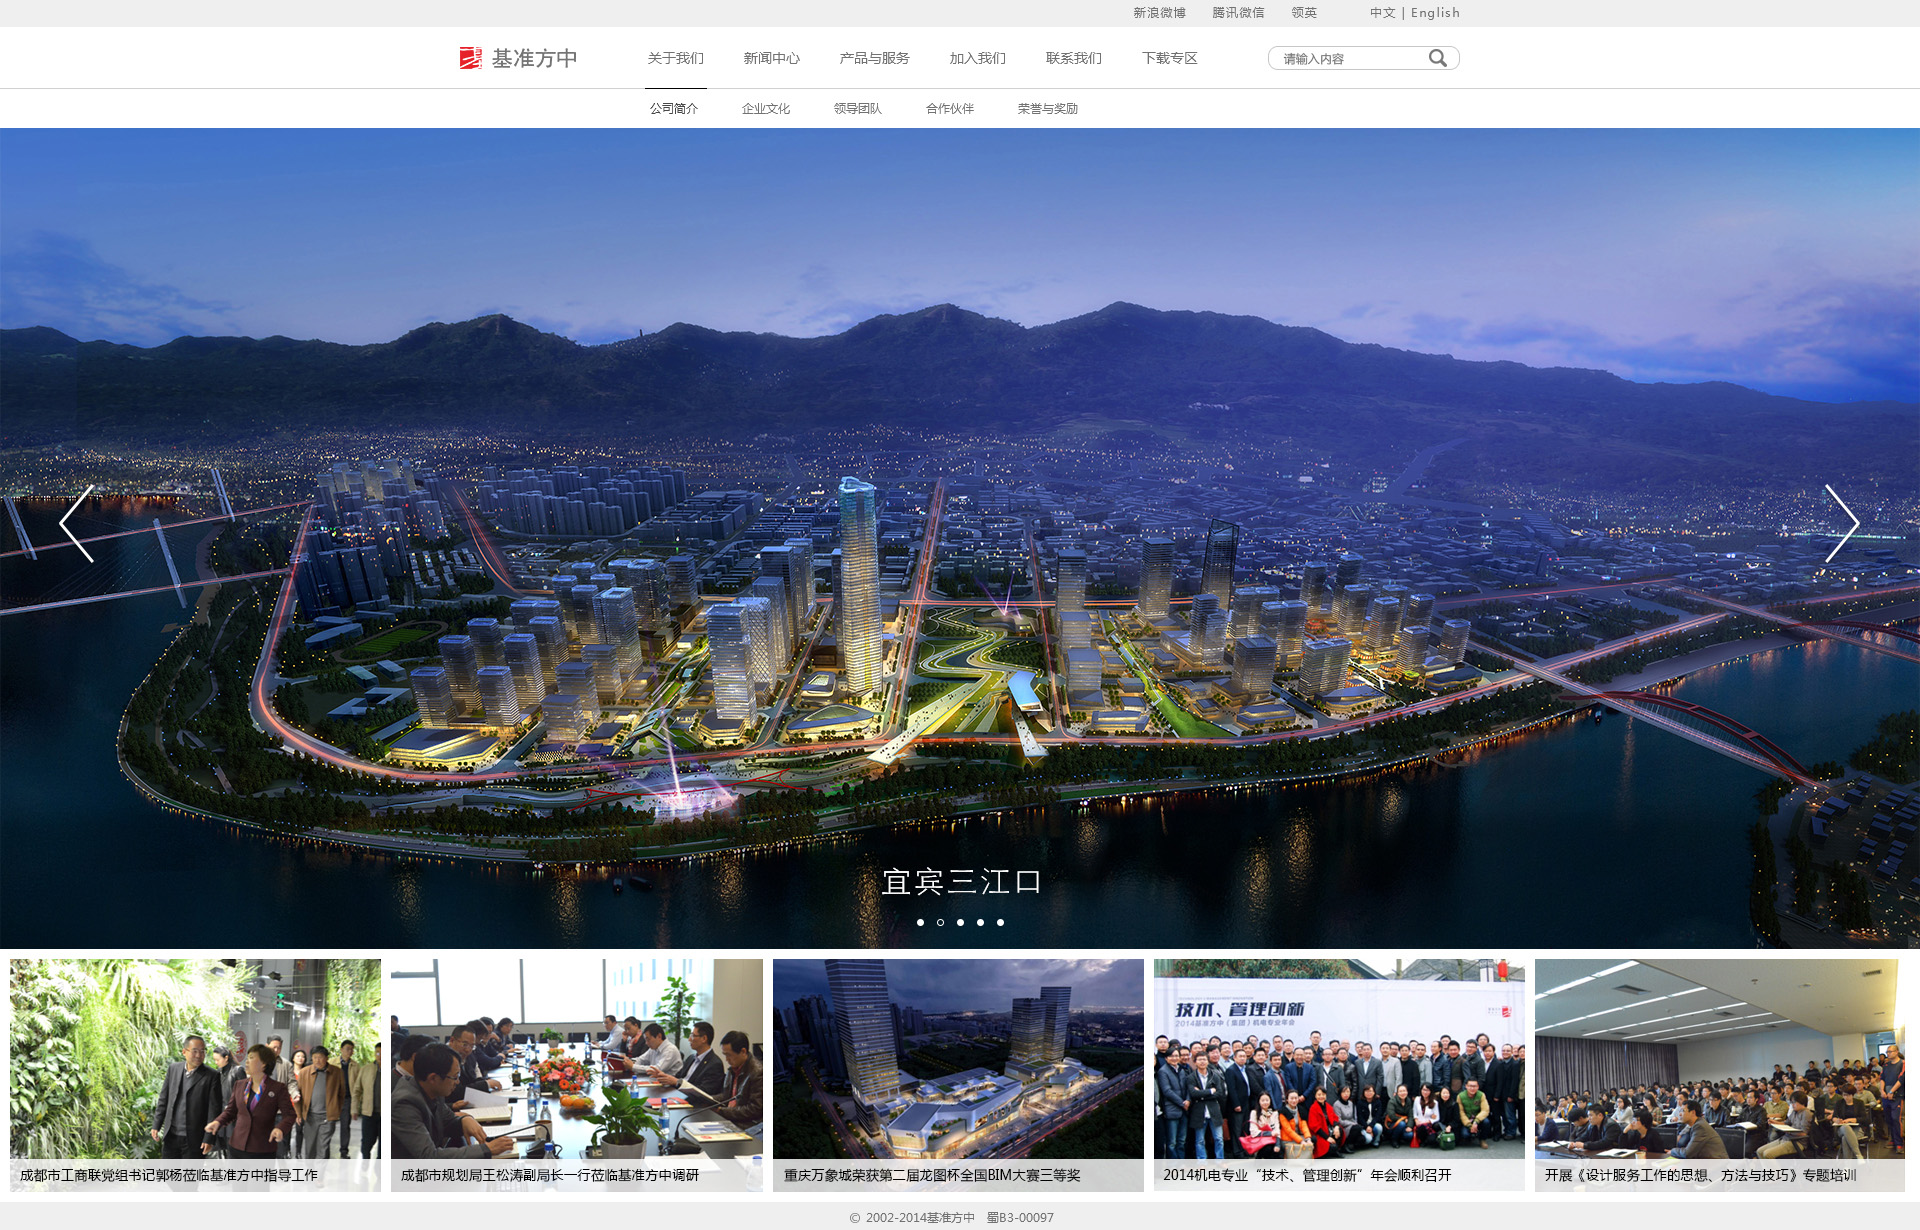Select the third carousel dot

tap(960, 922)
